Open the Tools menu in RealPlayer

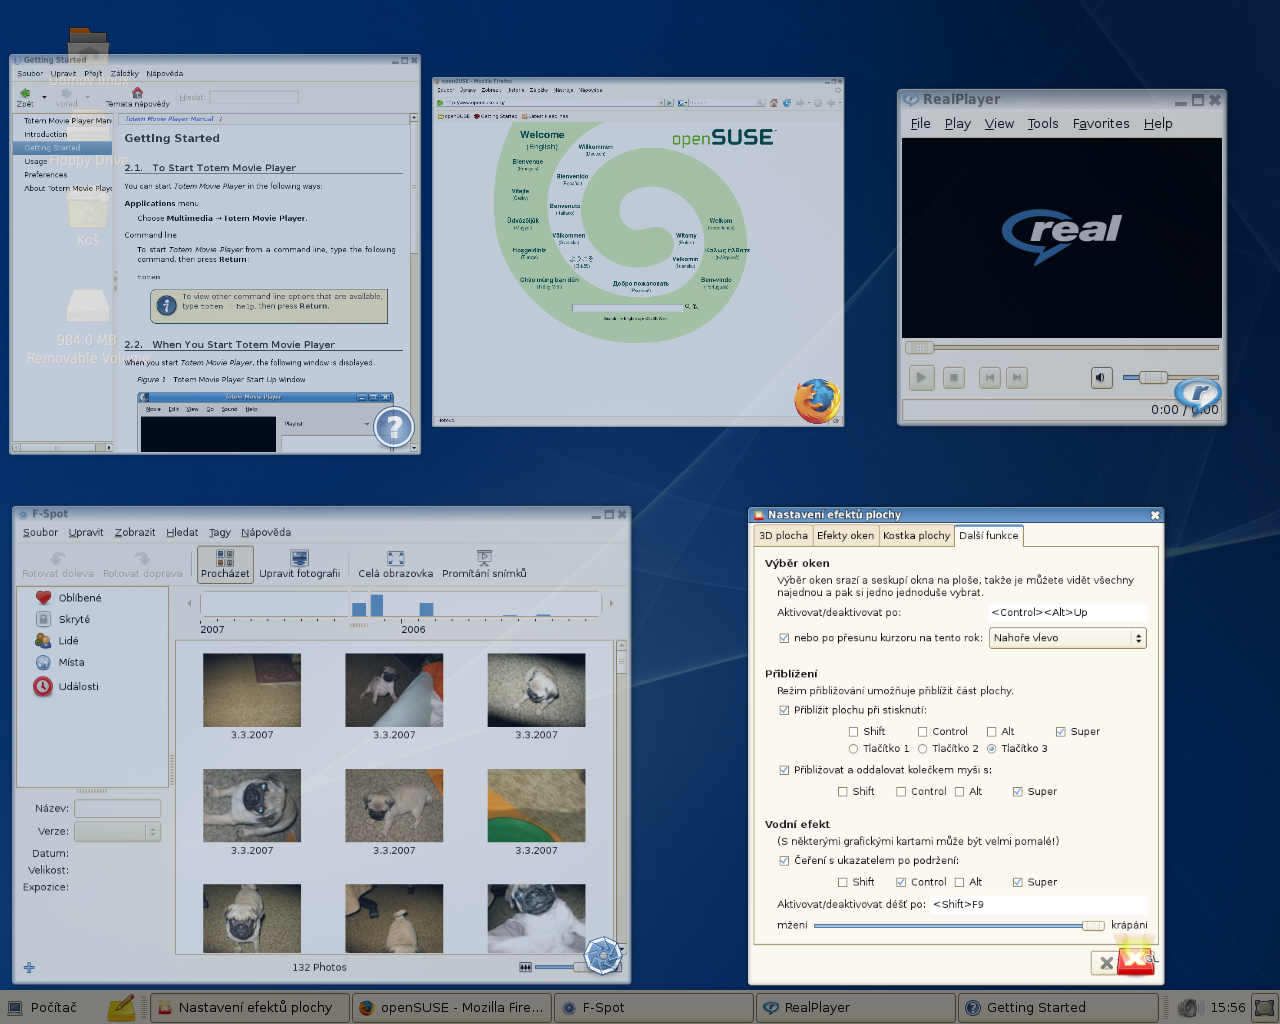pyautogui.click(x=1042, y=124)
